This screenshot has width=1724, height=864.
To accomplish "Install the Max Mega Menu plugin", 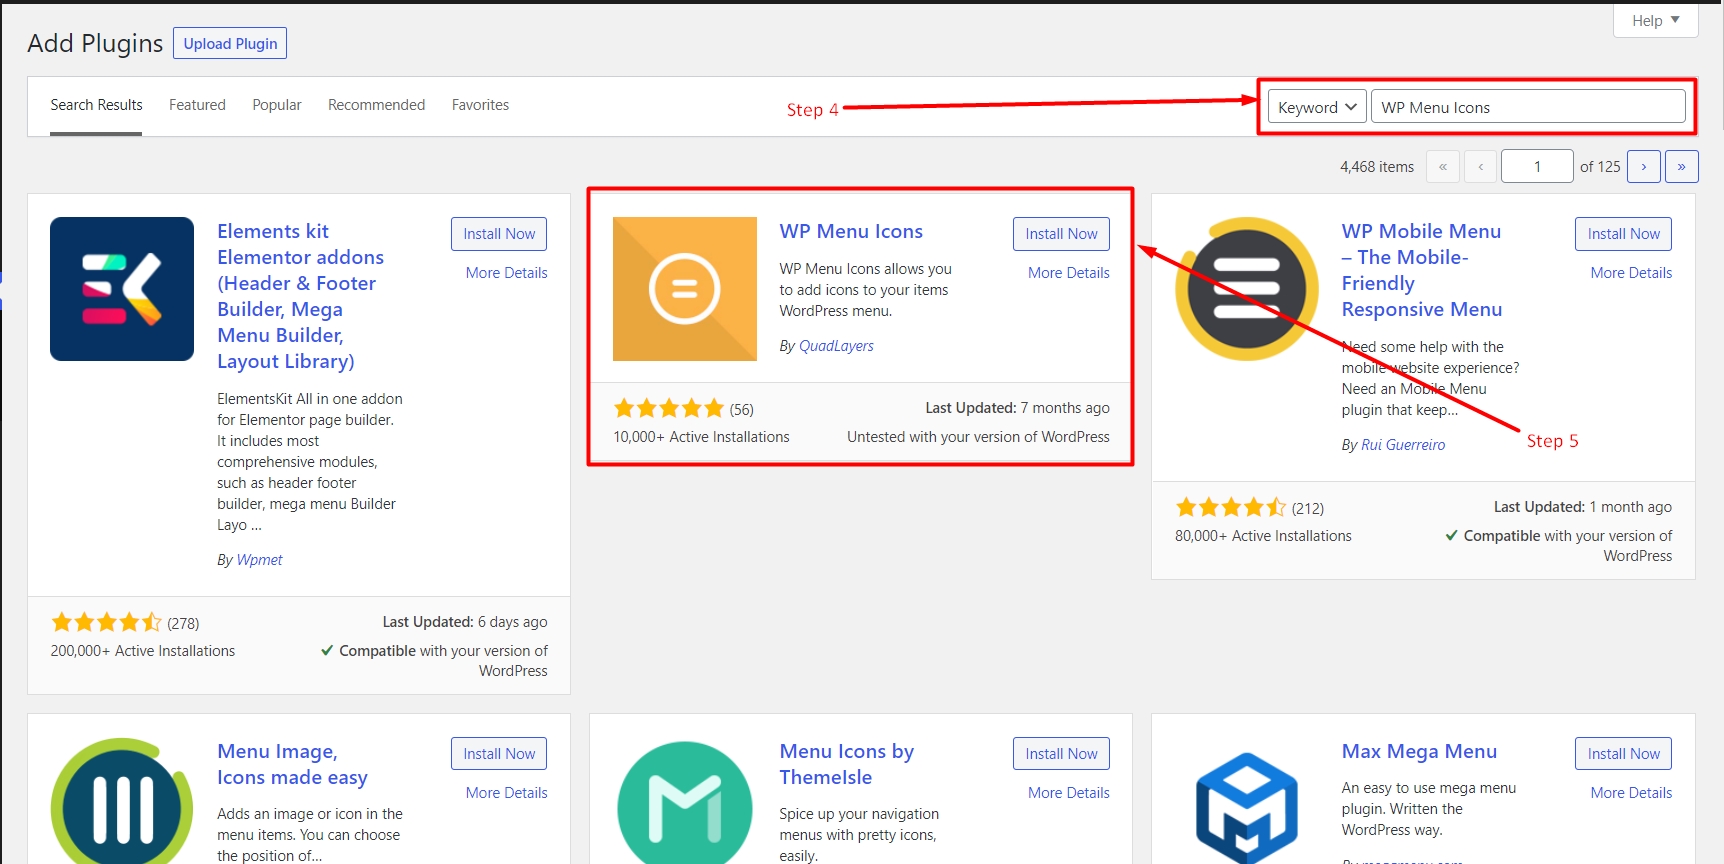I will [x=1623, y=754].
